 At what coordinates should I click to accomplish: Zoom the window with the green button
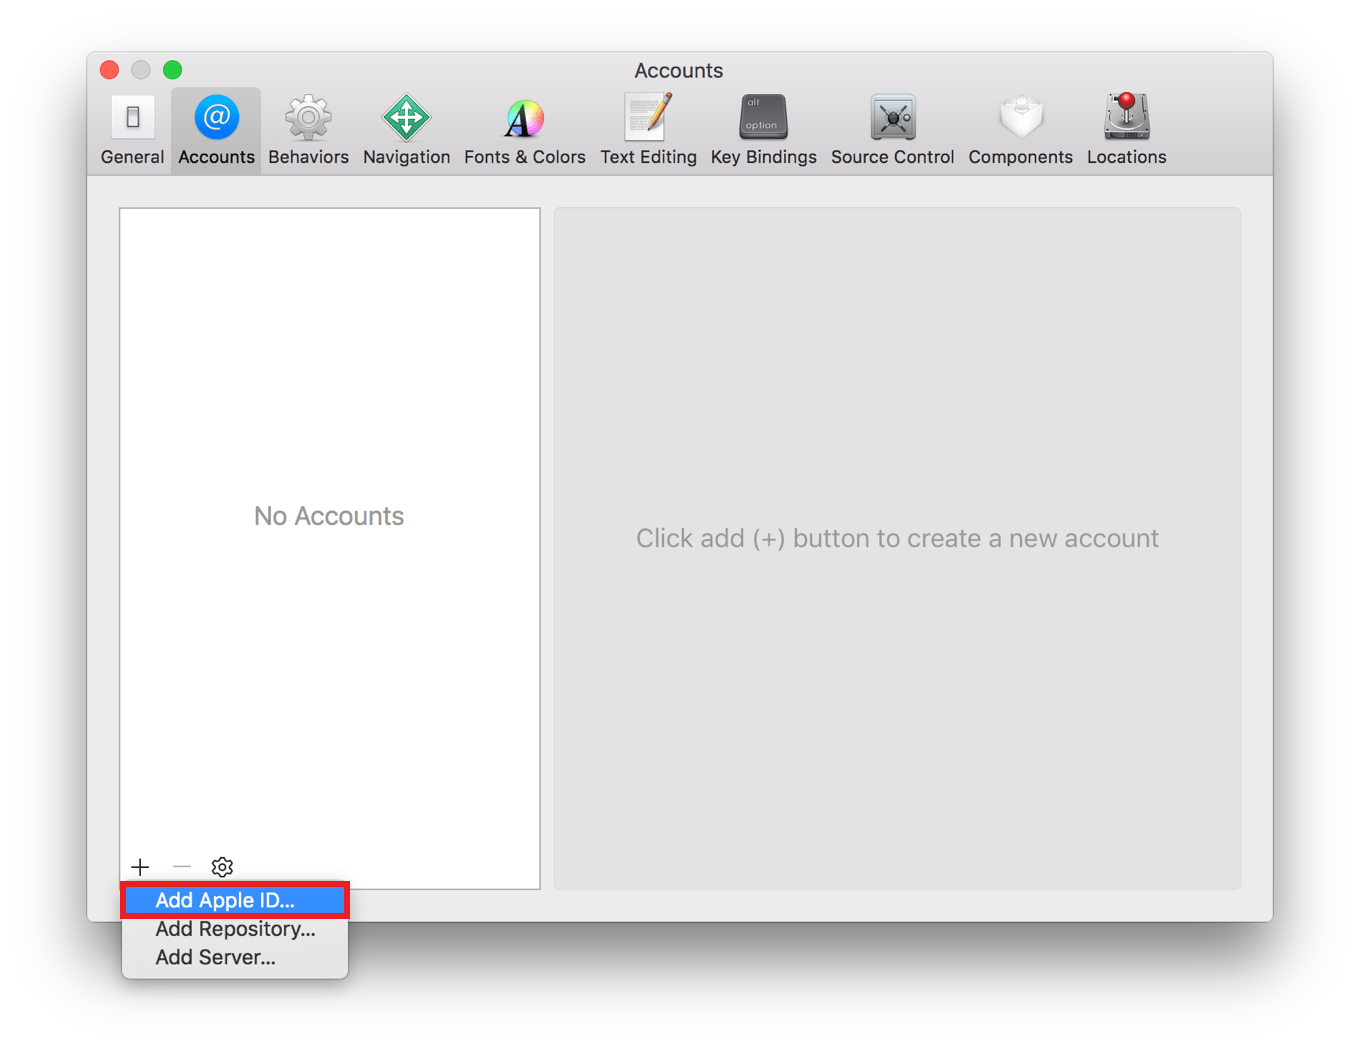[x=172, y=70]
